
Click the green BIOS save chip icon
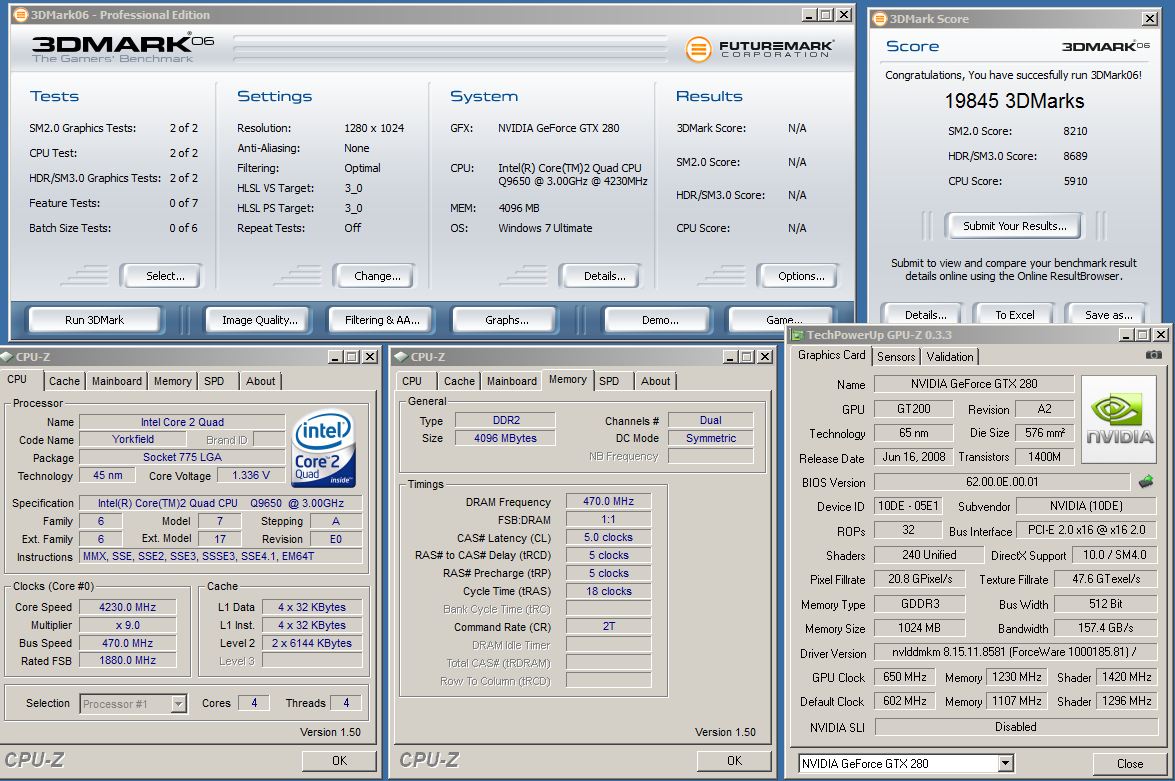tap(1146, 482)
